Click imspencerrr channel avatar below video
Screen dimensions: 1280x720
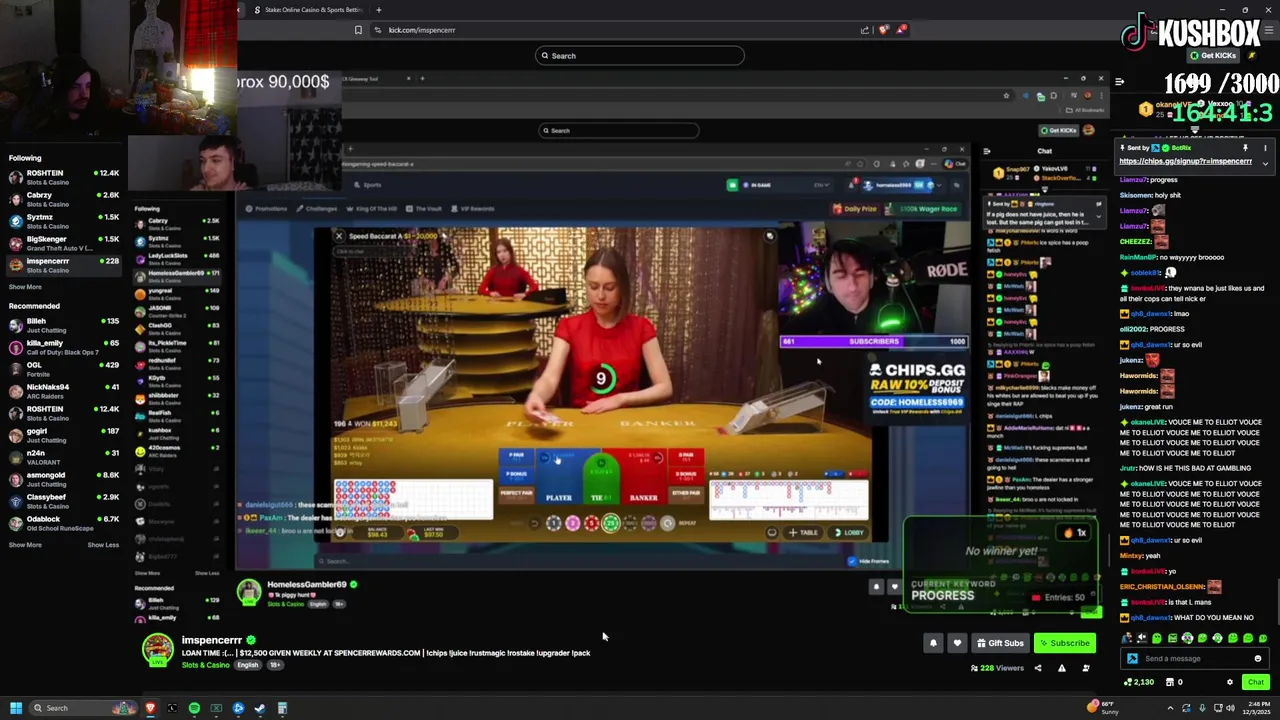pyautogui.click(x=157, y=650)
